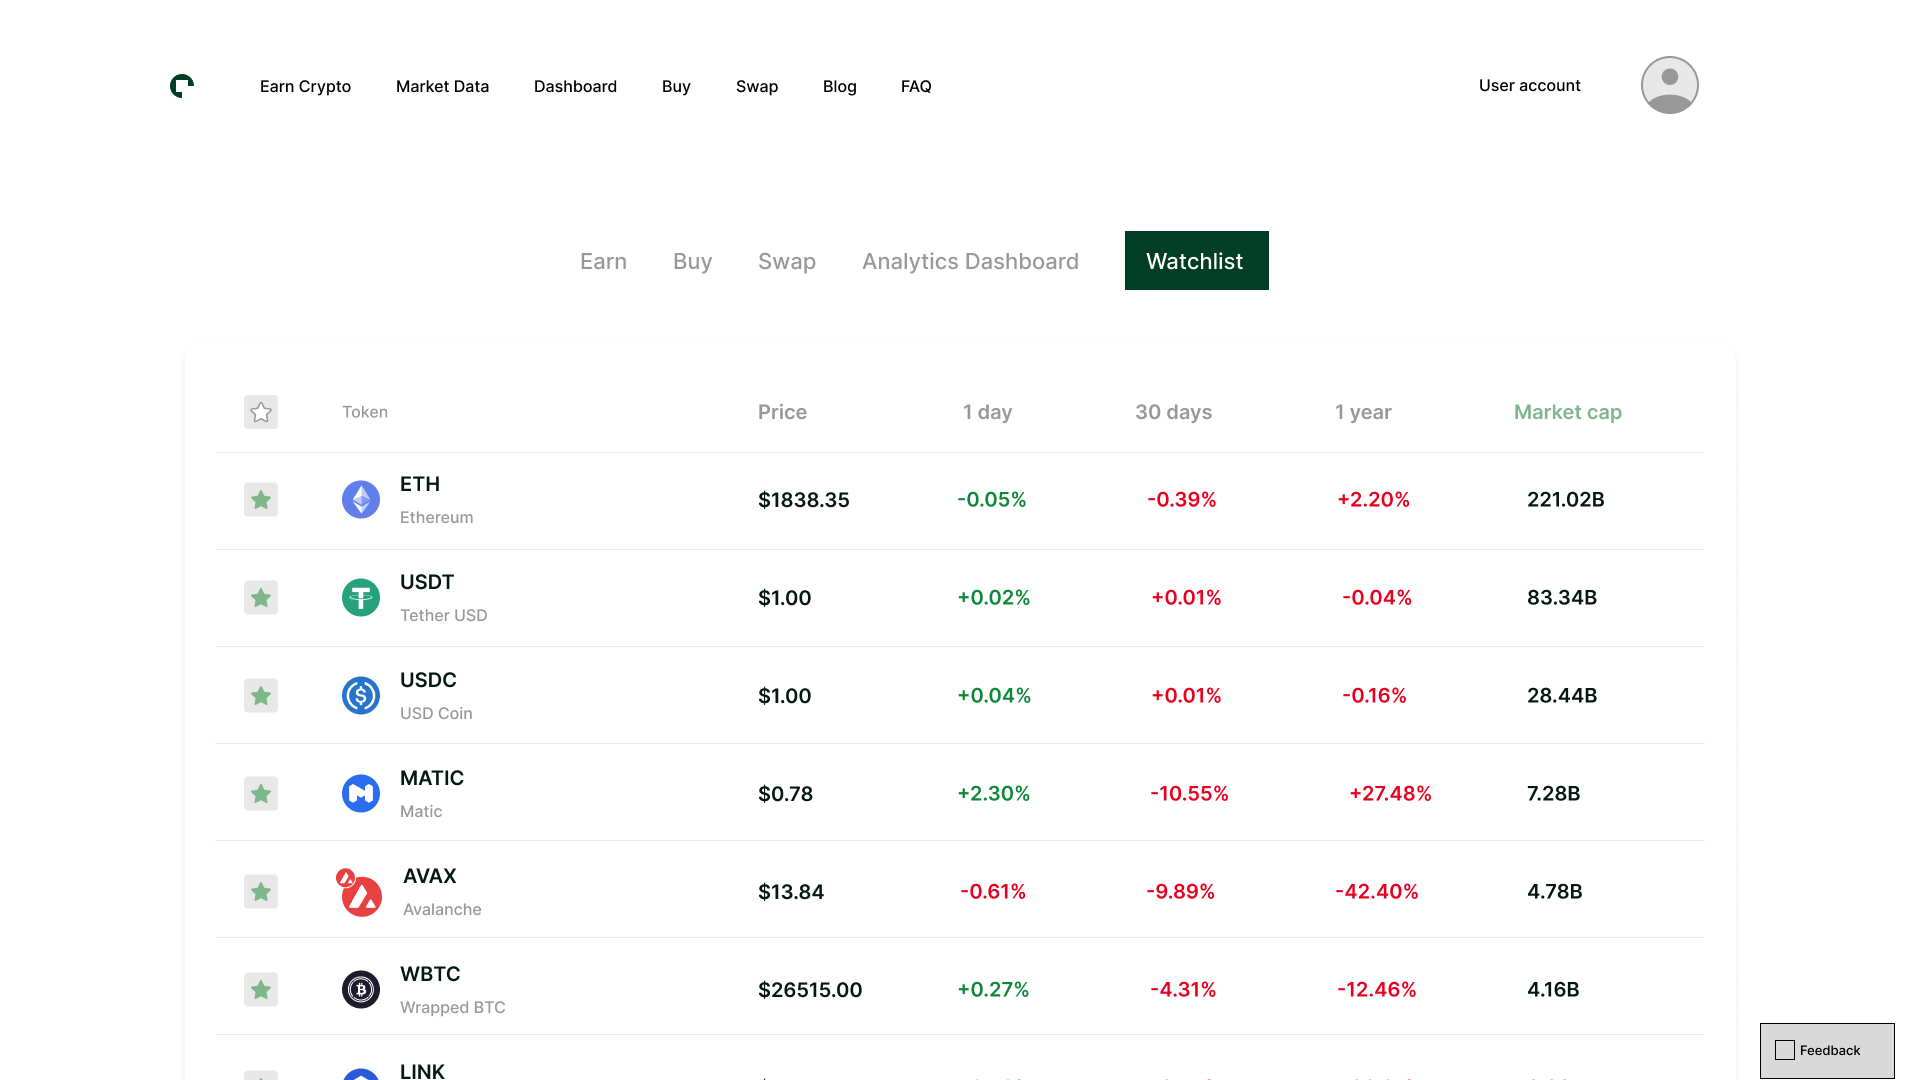1920x1080 pixels.
Task: Sort table by Market cap column
Action: point(1567,412)
